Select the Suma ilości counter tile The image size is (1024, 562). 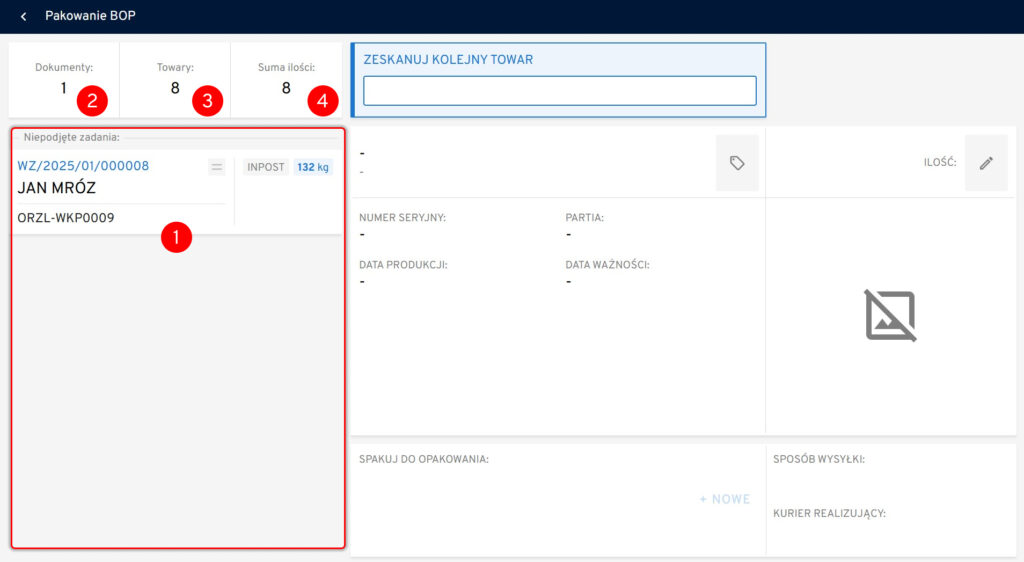[x=286, y=79]
